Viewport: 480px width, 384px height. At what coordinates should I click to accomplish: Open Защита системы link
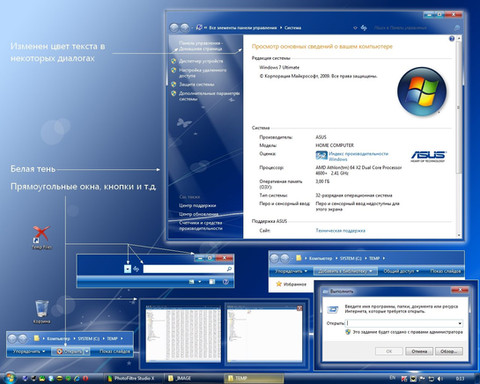(x=197, y=84)
